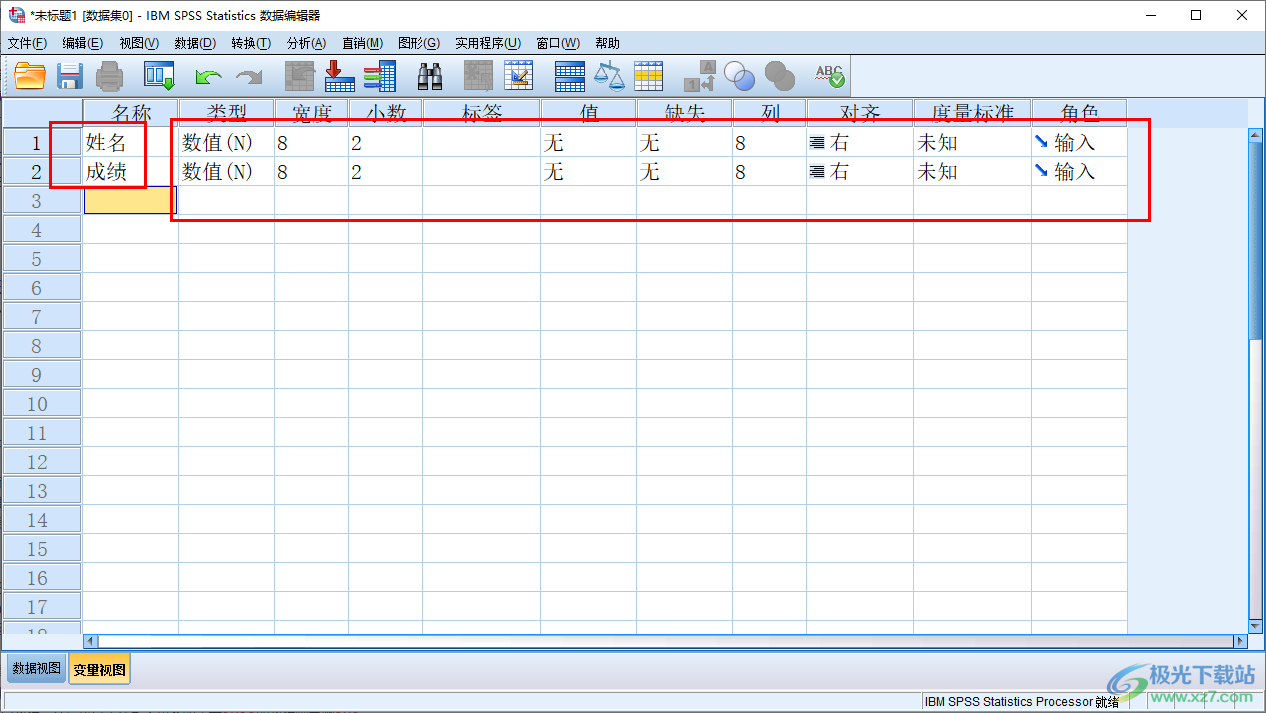Open the 图形(G) menu
The image size is (1266, 713).
coord(419,43)
